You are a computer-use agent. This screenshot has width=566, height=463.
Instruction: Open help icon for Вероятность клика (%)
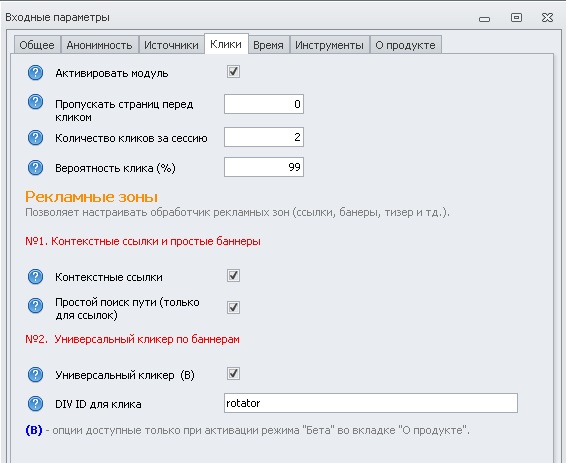[x=35, y=167]
